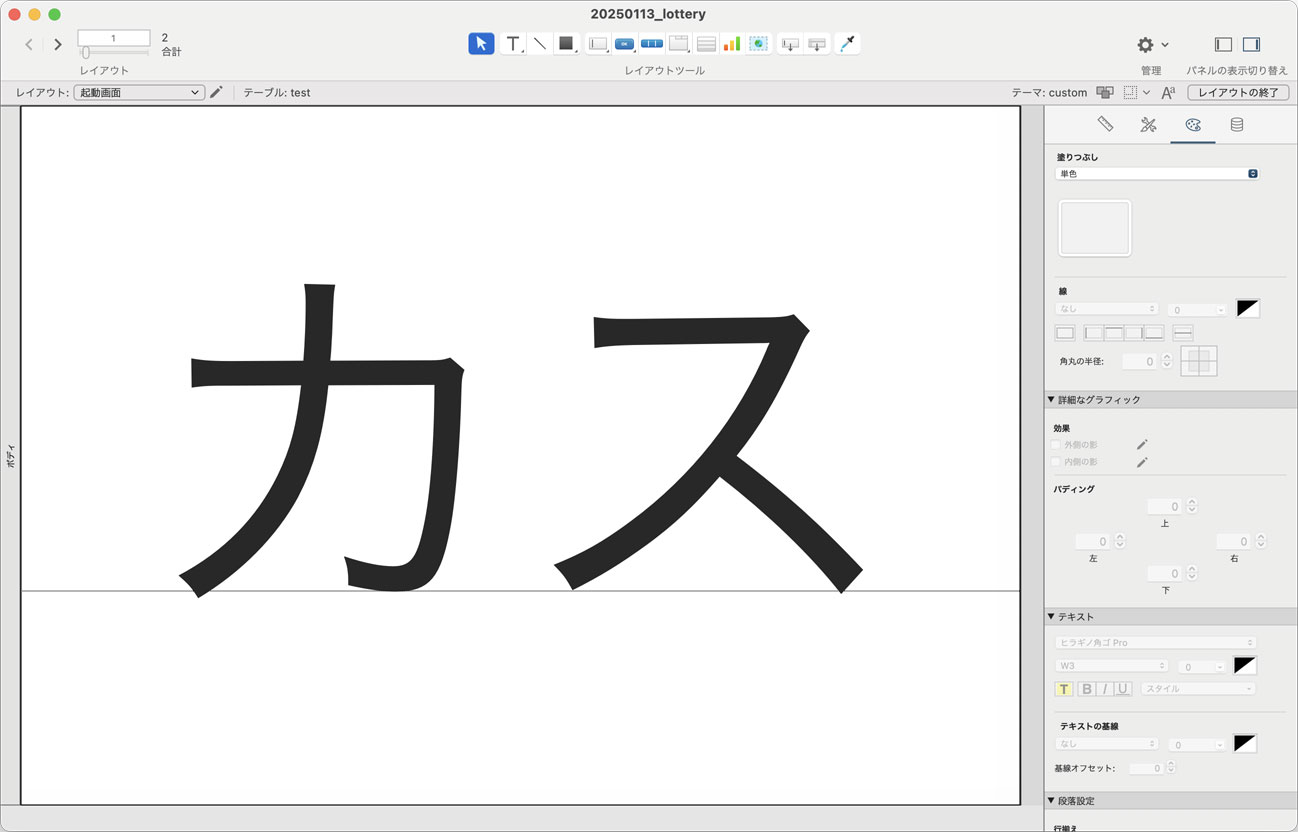
Task: Click the left padding 左 stepper
Action: point(1119,541)
